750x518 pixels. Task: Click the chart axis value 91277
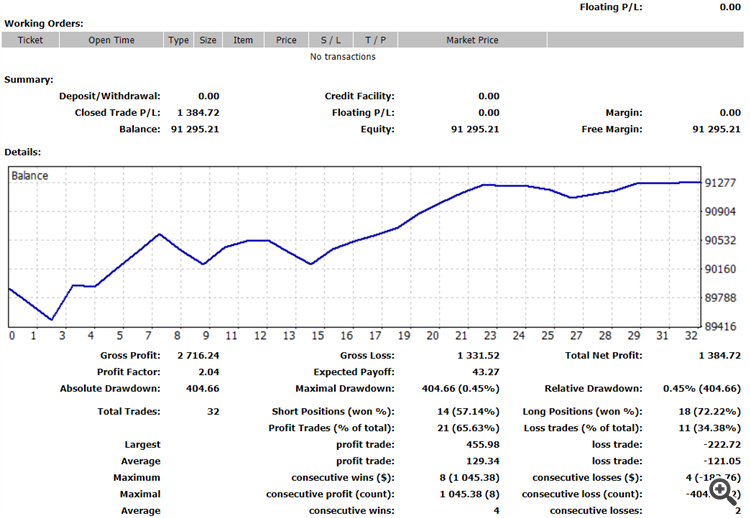tap(720, 183)
